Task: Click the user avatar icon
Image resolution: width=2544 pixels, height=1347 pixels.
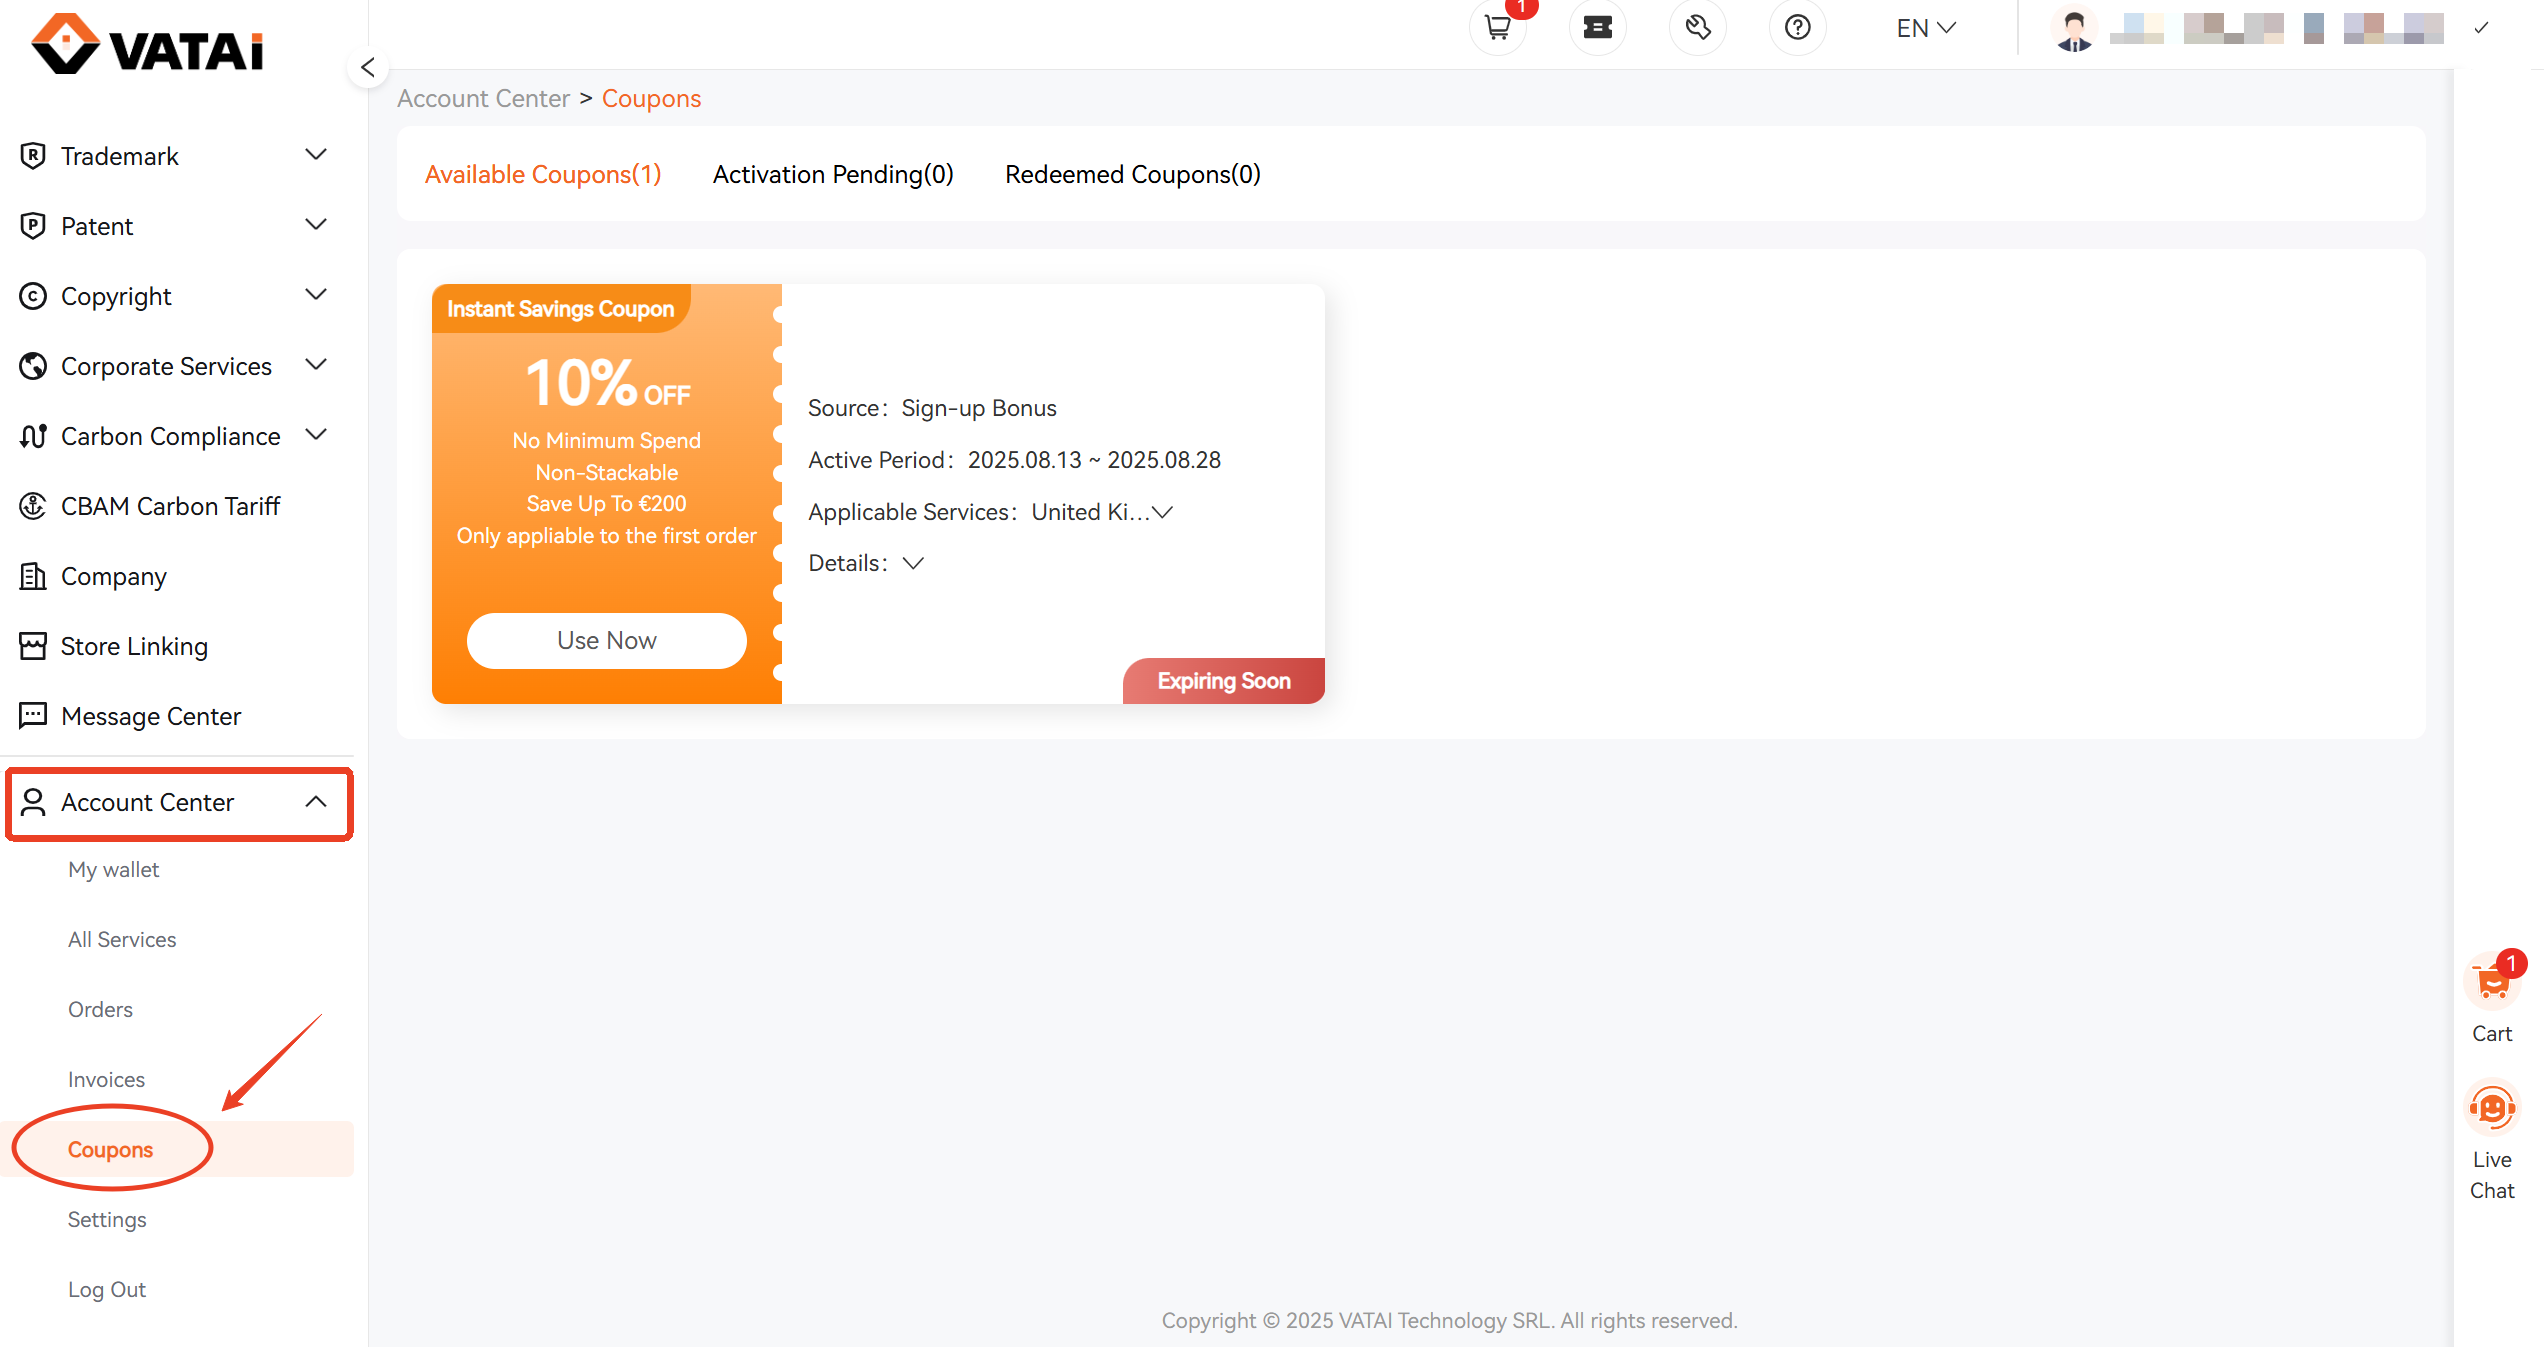Action: point(2074,28)
